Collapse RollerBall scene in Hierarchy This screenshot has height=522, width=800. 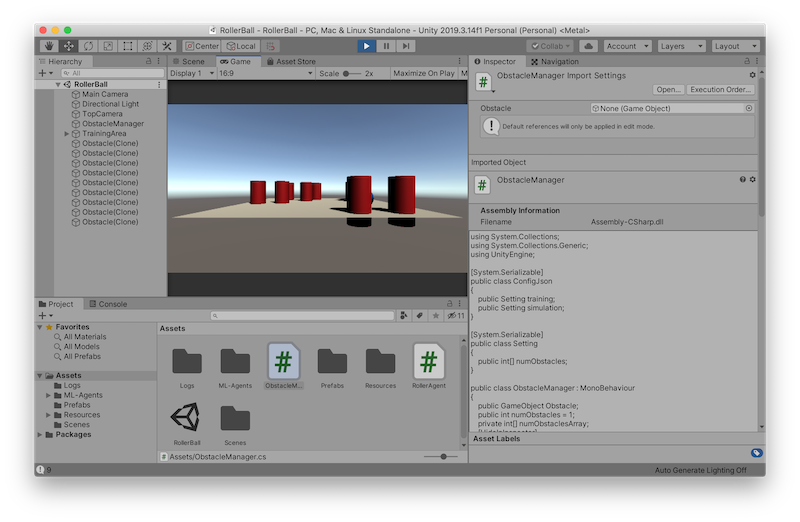click(x=58, y=84)
